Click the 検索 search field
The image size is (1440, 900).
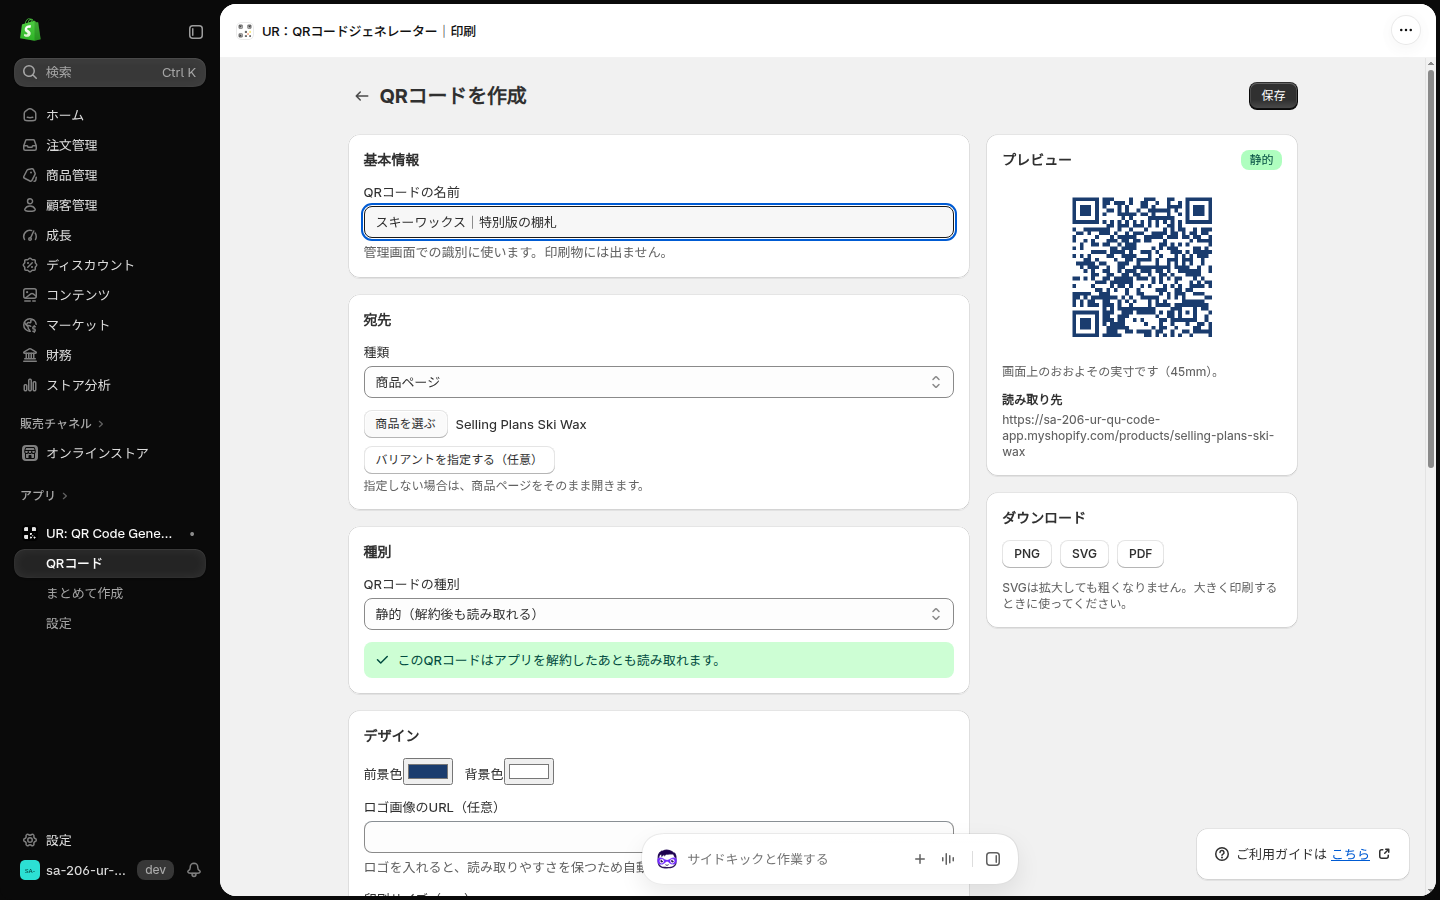110,72
